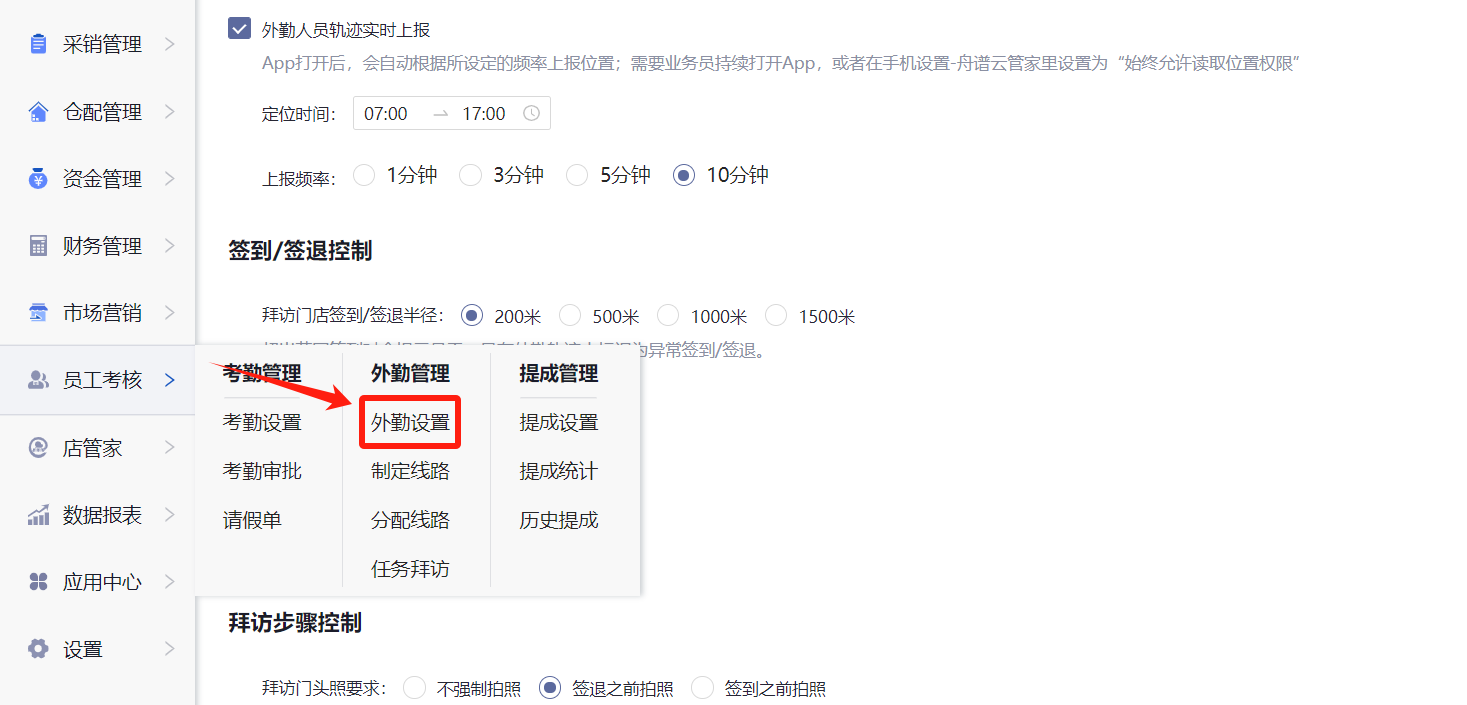1467x705 pixels.
Task: Expand 采销管理 using its chevron
Action: (x=170, y=44)
